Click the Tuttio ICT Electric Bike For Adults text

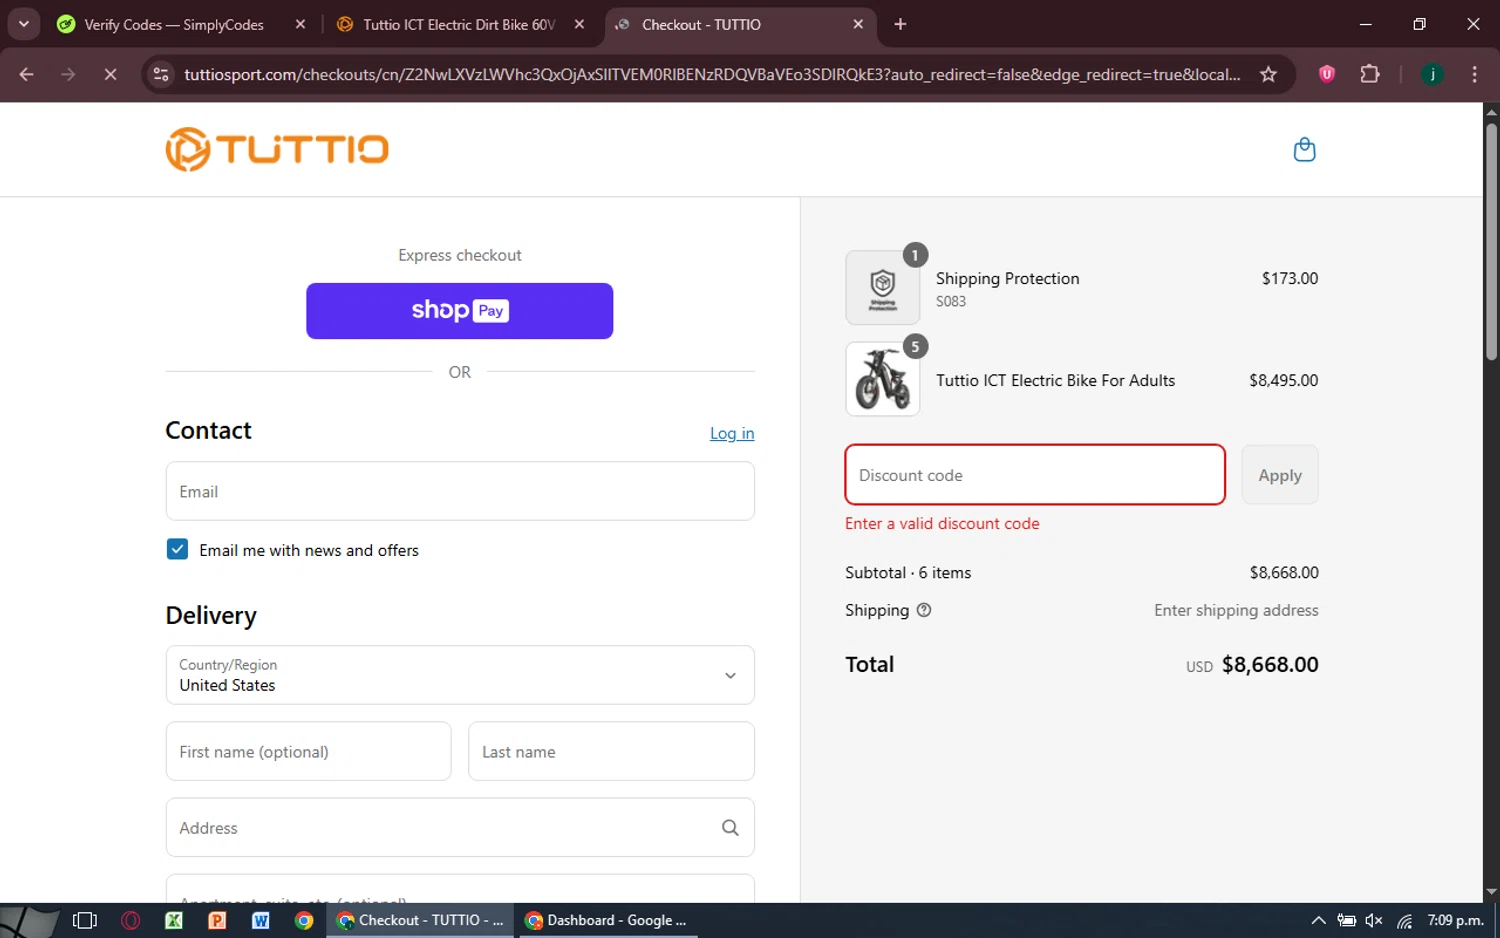point(1055,380)
